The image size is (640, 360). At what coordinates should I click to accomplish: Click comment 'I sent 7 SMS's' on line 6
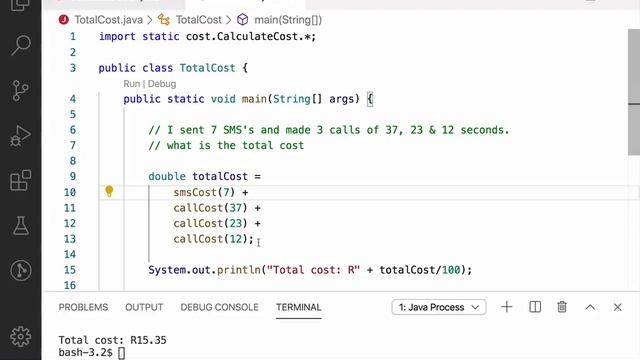click(x=211, y=130)
